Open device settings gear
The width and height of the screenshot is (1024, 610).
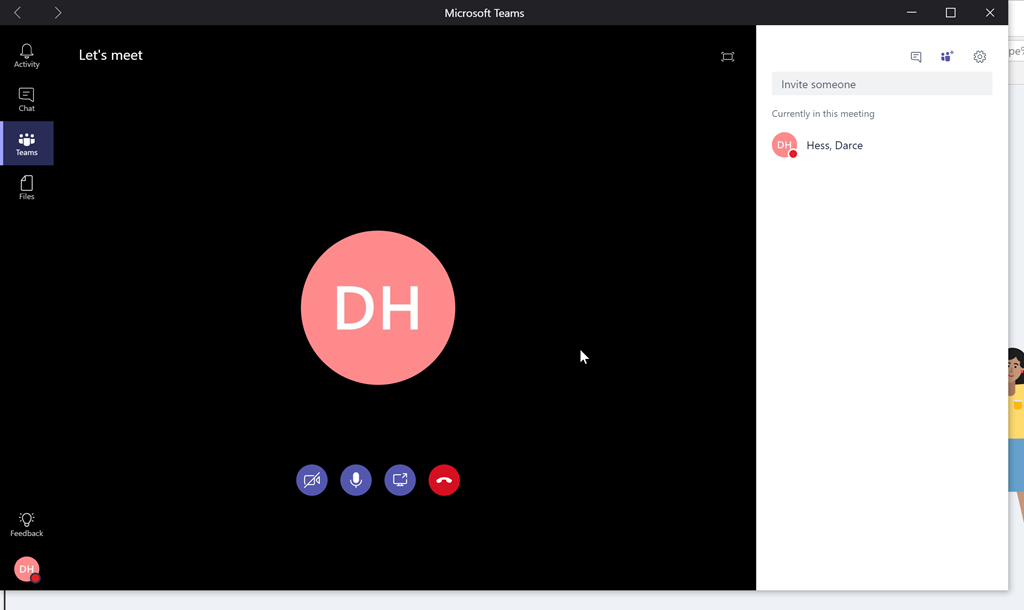(x=980, y=57)
